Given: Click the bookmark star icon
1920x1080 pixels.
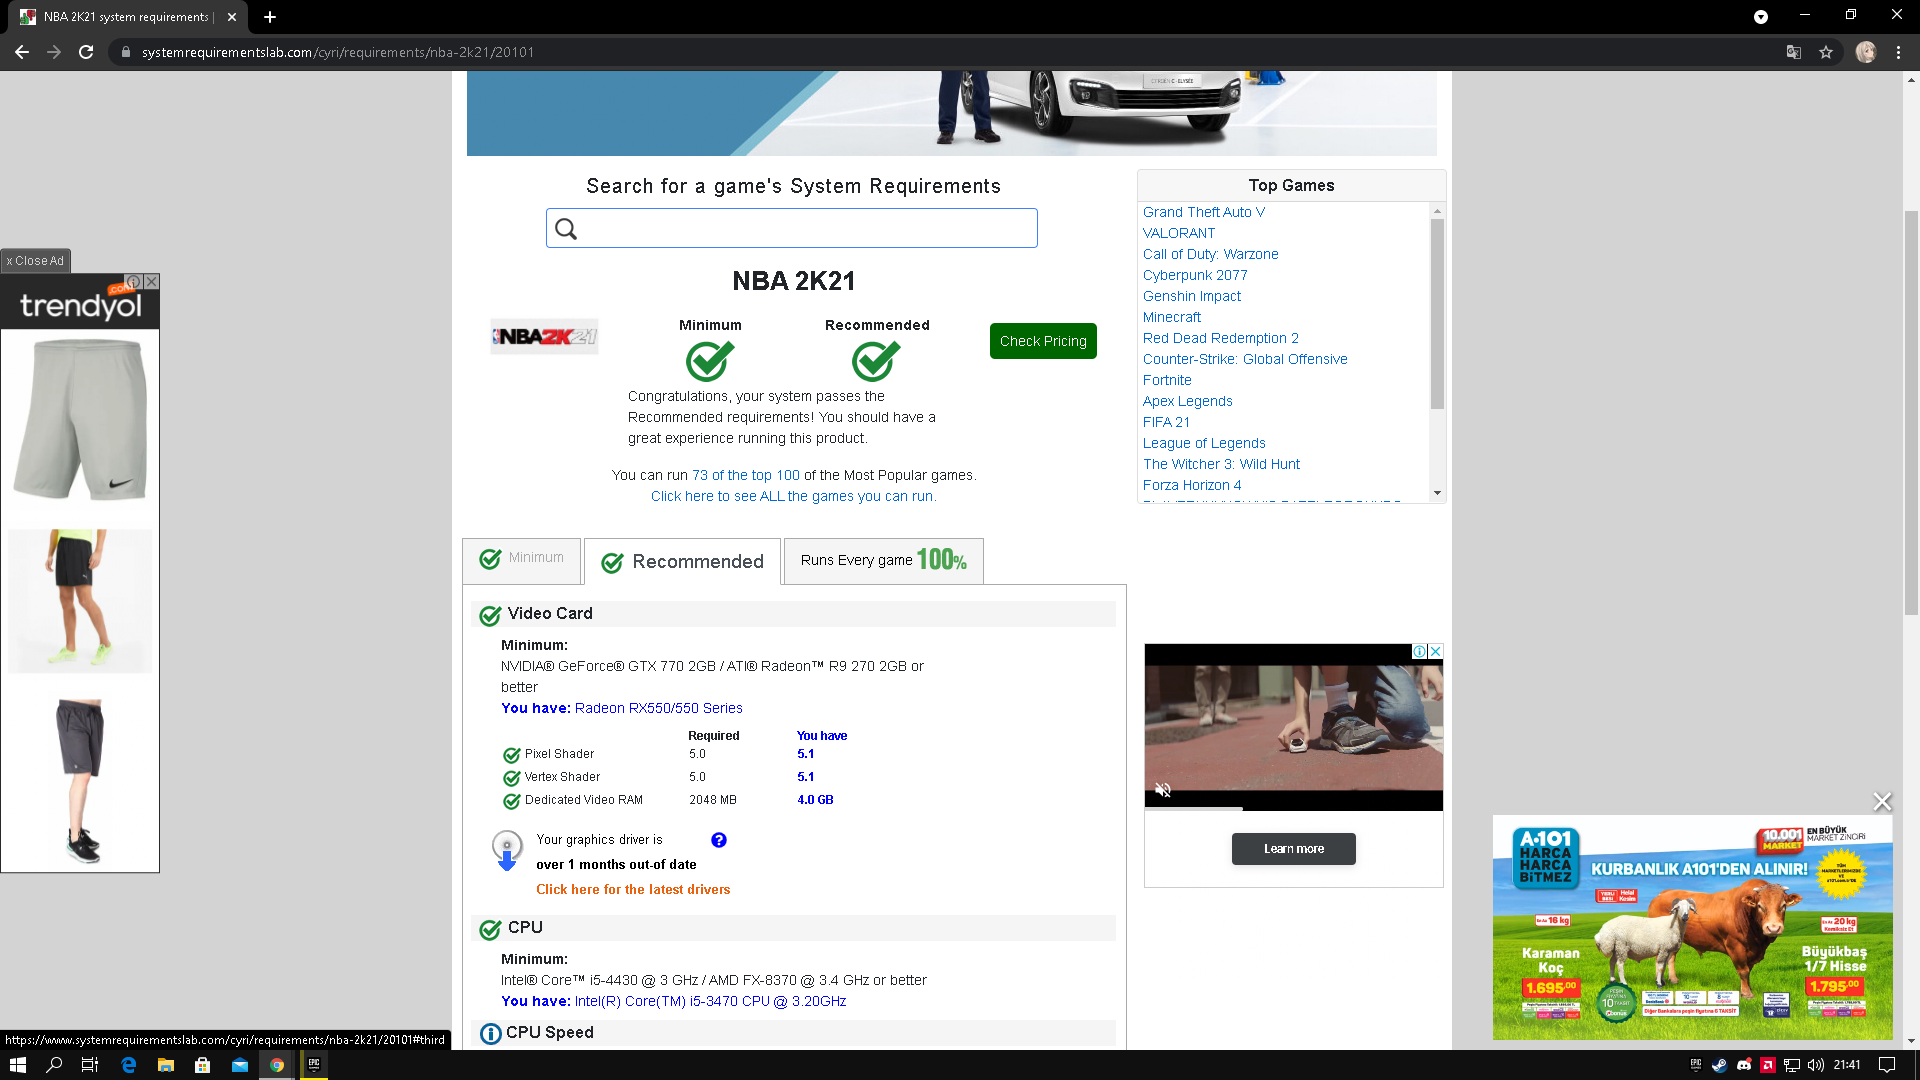Looking at the screenshot, I should [1826, 52].
